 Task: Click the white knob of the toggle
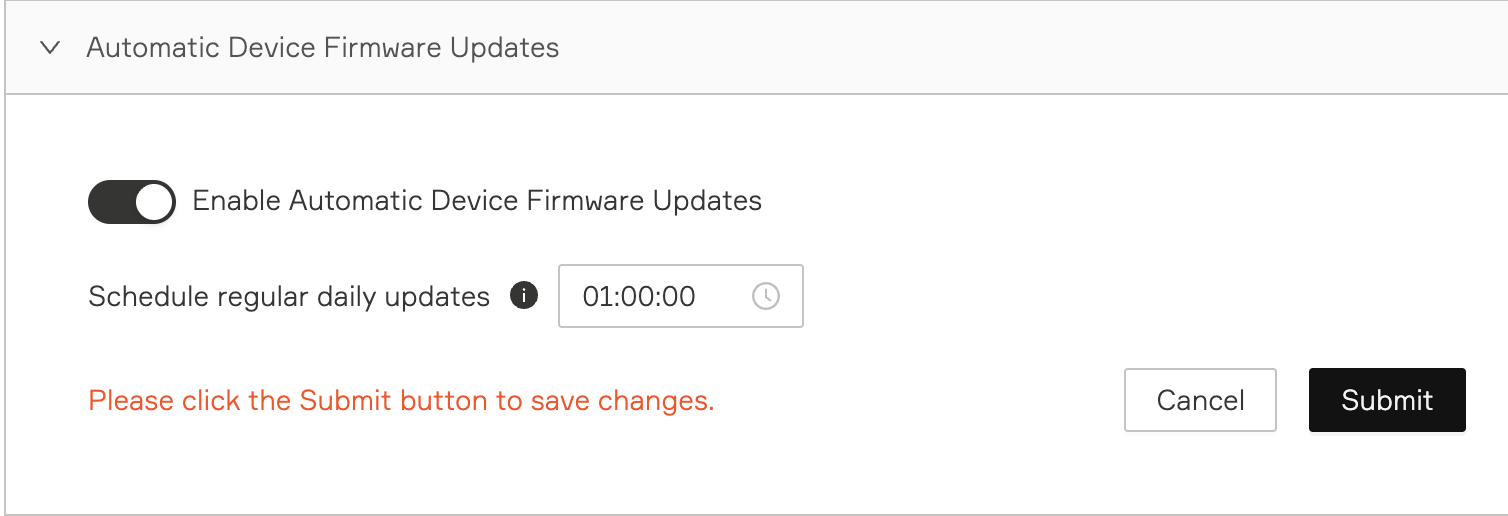click(154, 201)
